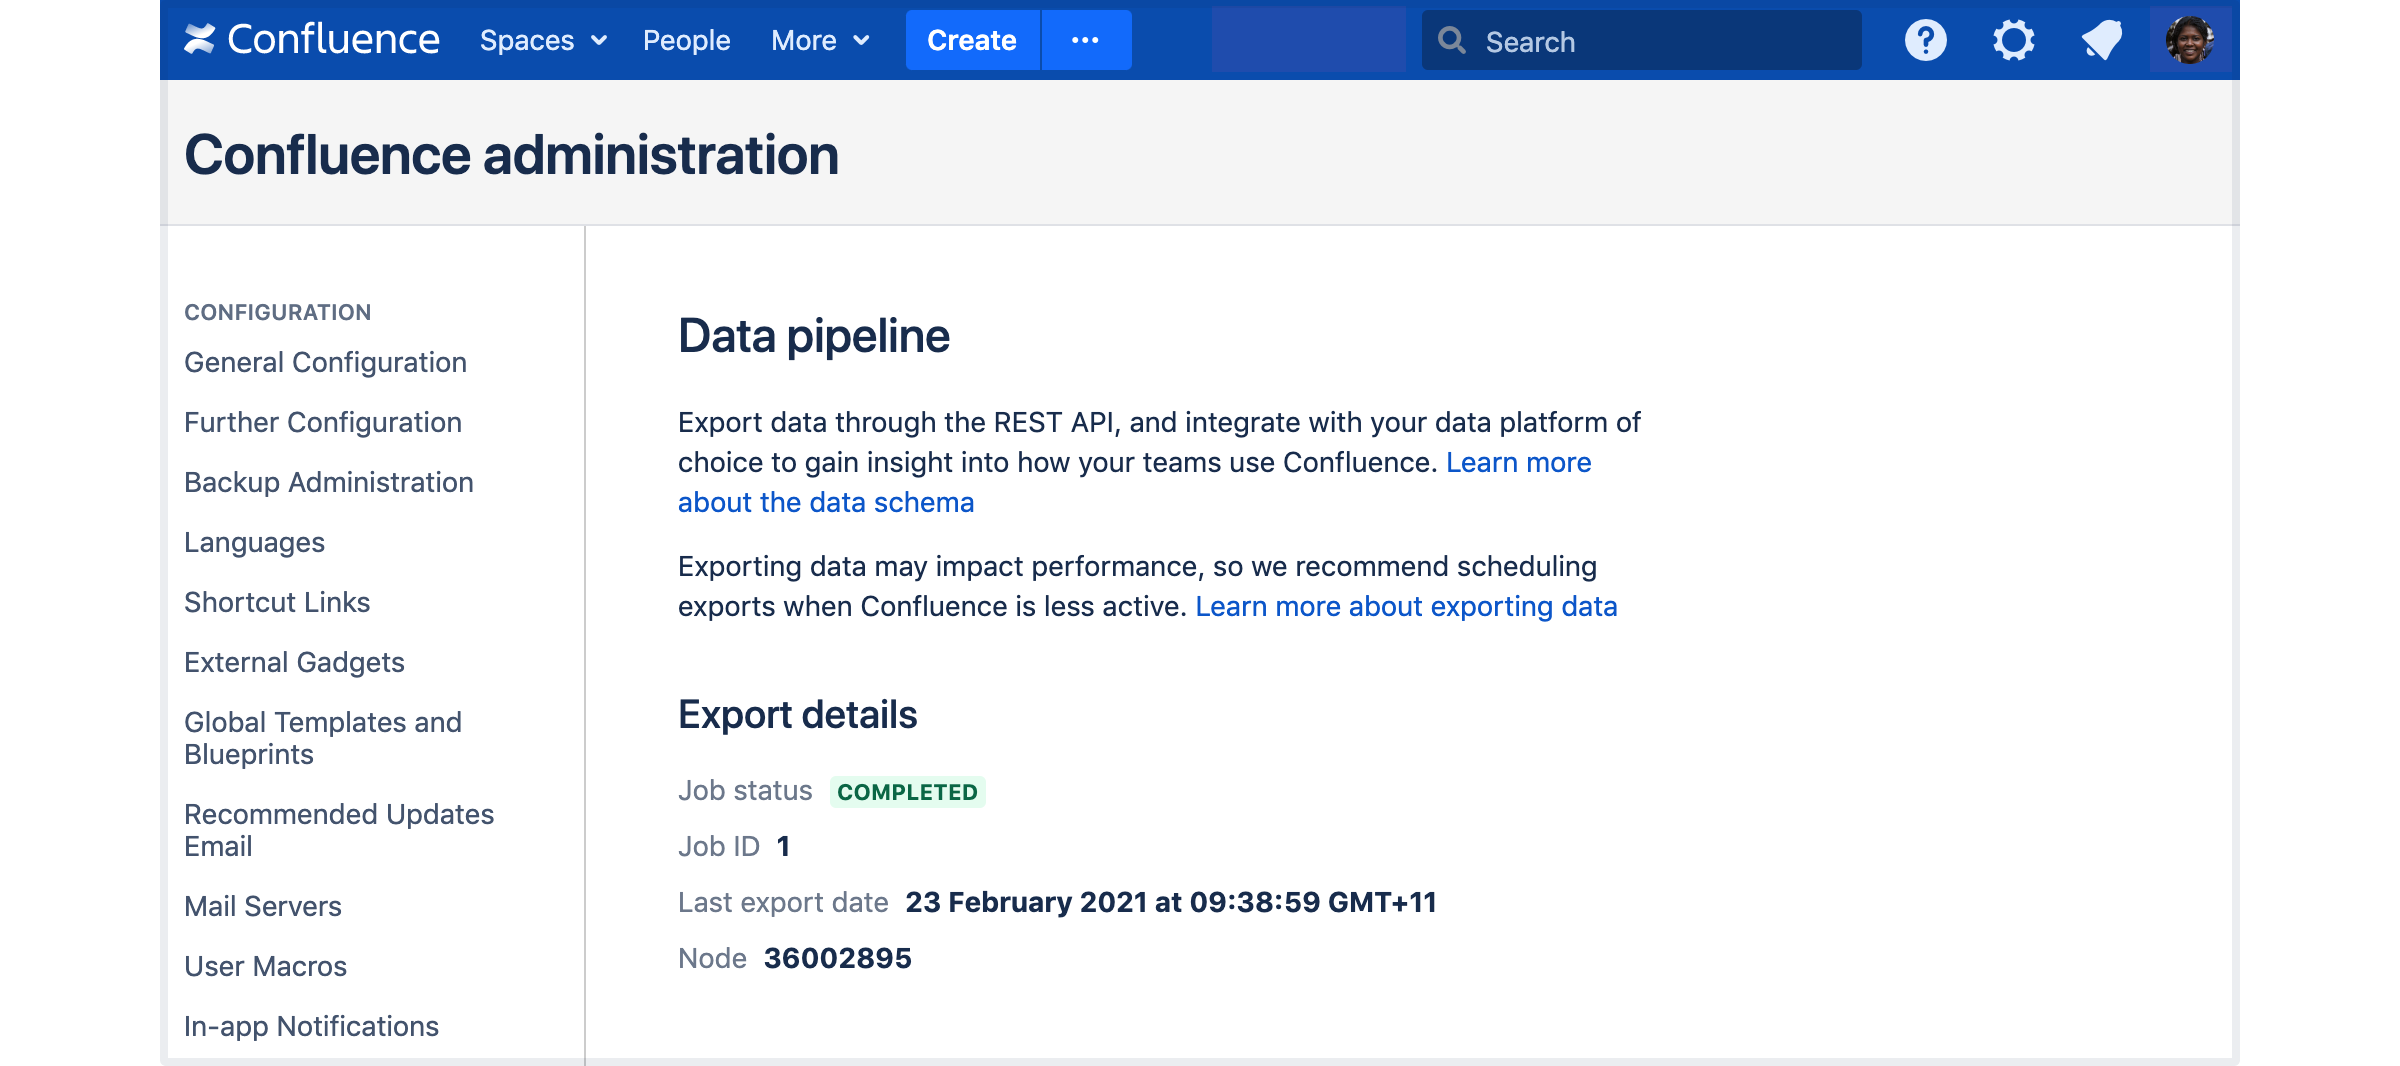
Task: Open the help question mark menu
Action: click(1925, 40)
